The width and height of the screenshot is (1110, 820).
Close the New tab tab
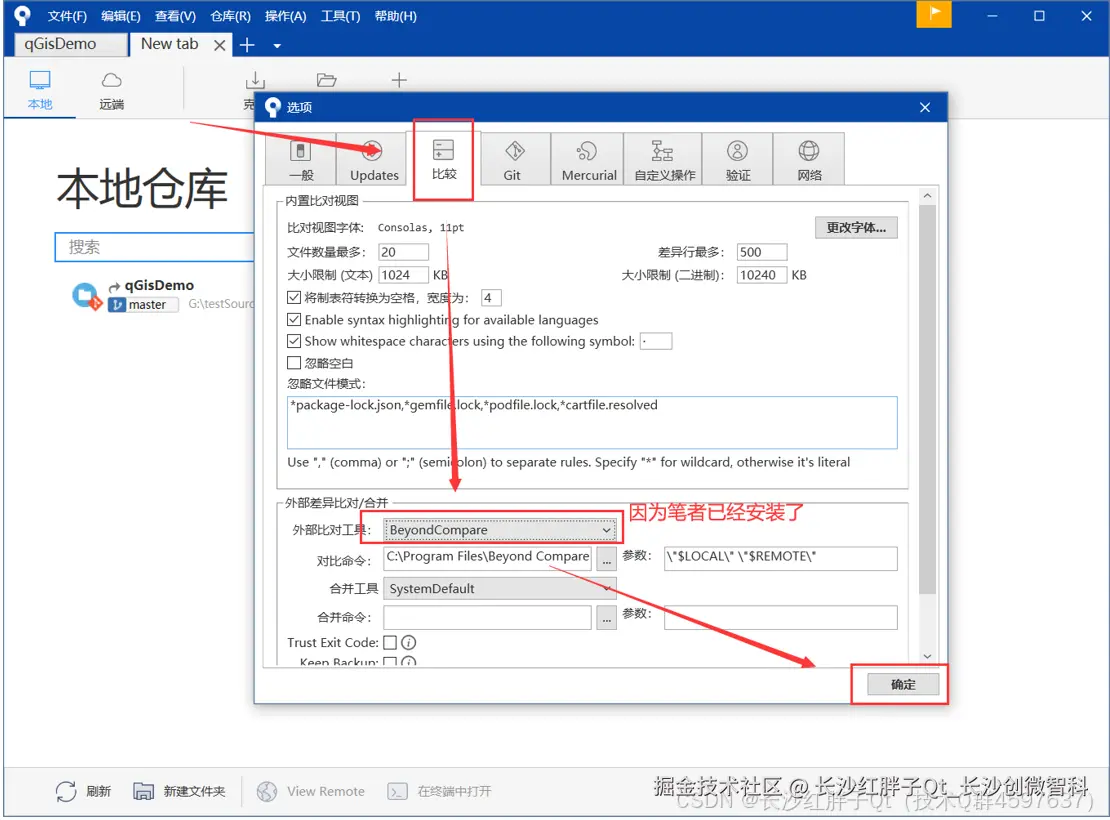219,45
